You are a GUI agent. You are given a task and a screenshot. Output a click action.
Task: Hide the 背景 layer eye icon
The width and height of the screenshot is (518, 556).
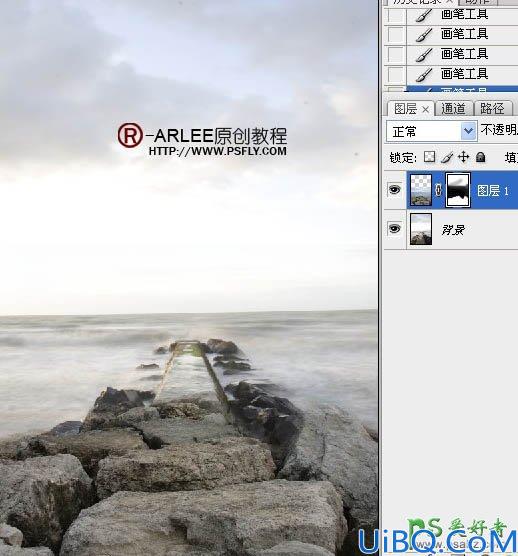(x=395, y=229)
